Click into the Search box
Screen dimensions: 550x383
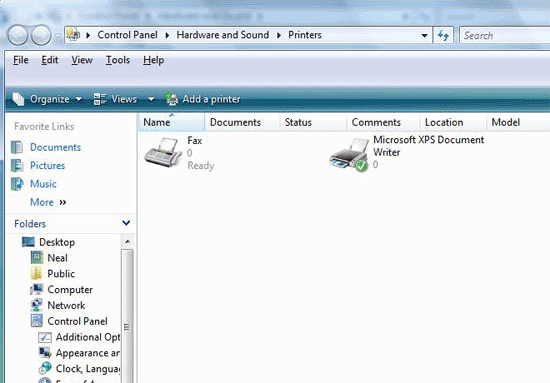pos(504,35)
